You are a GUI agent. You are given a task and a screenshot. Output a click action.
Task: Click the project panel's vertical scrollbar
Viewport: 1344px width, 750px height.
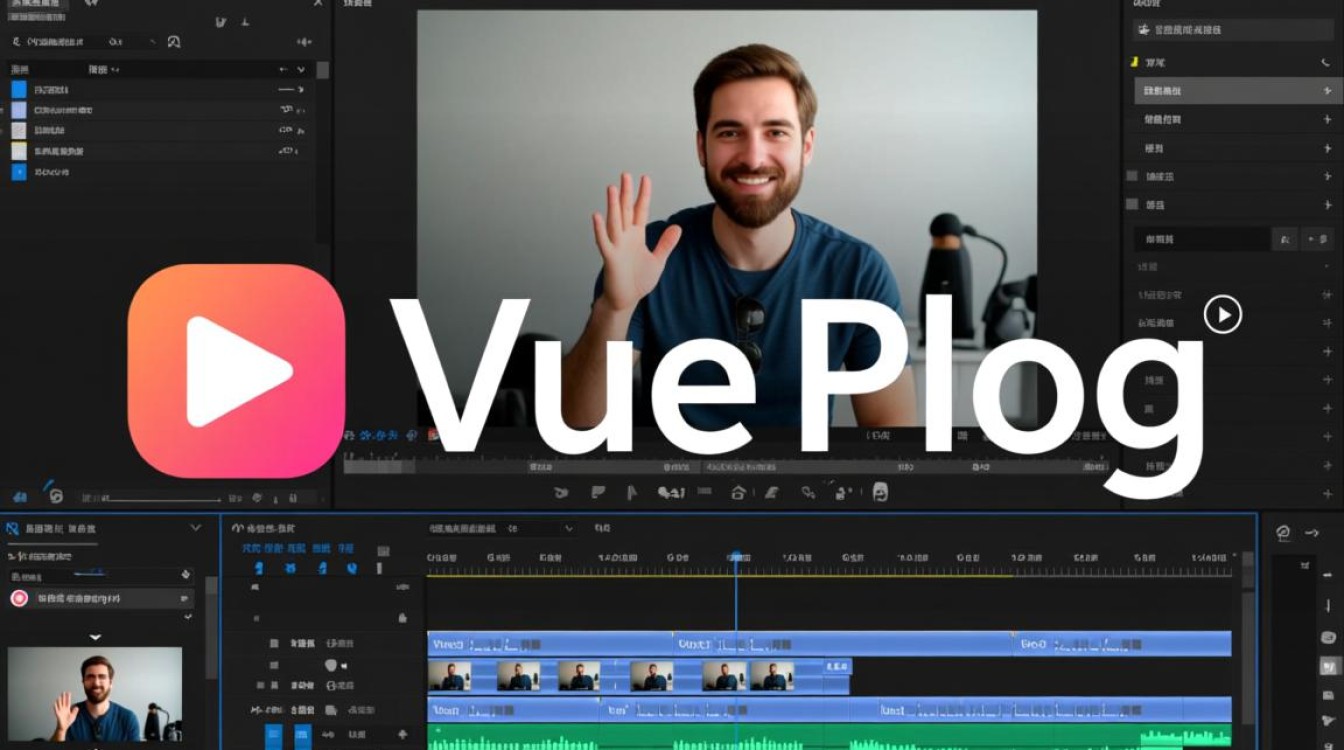click(x=323, y=150)
